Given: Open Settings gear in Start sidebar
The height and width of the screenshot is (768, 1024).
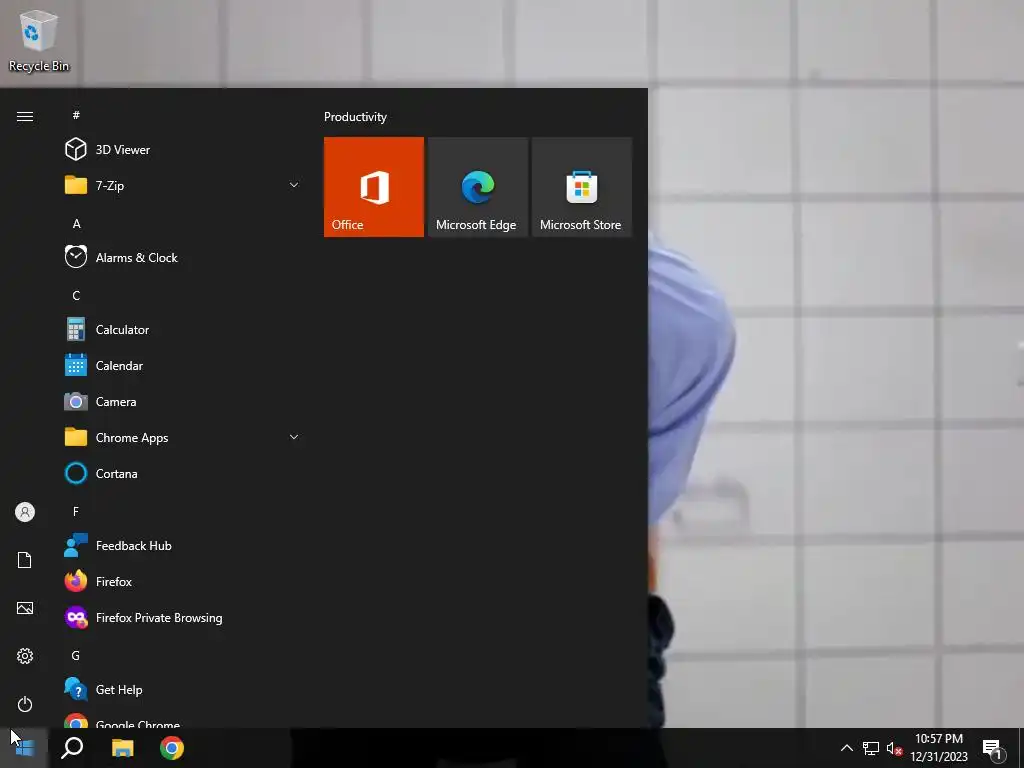Looking at the screenshot, I should click(x=25, y=656).
